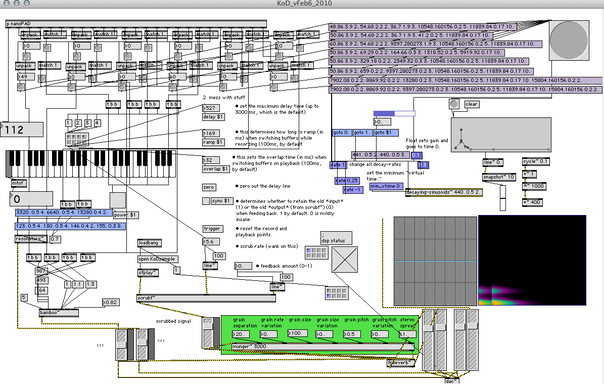Click the large round bang button
This screenshot has width=604, height=384.
point(569,40)
